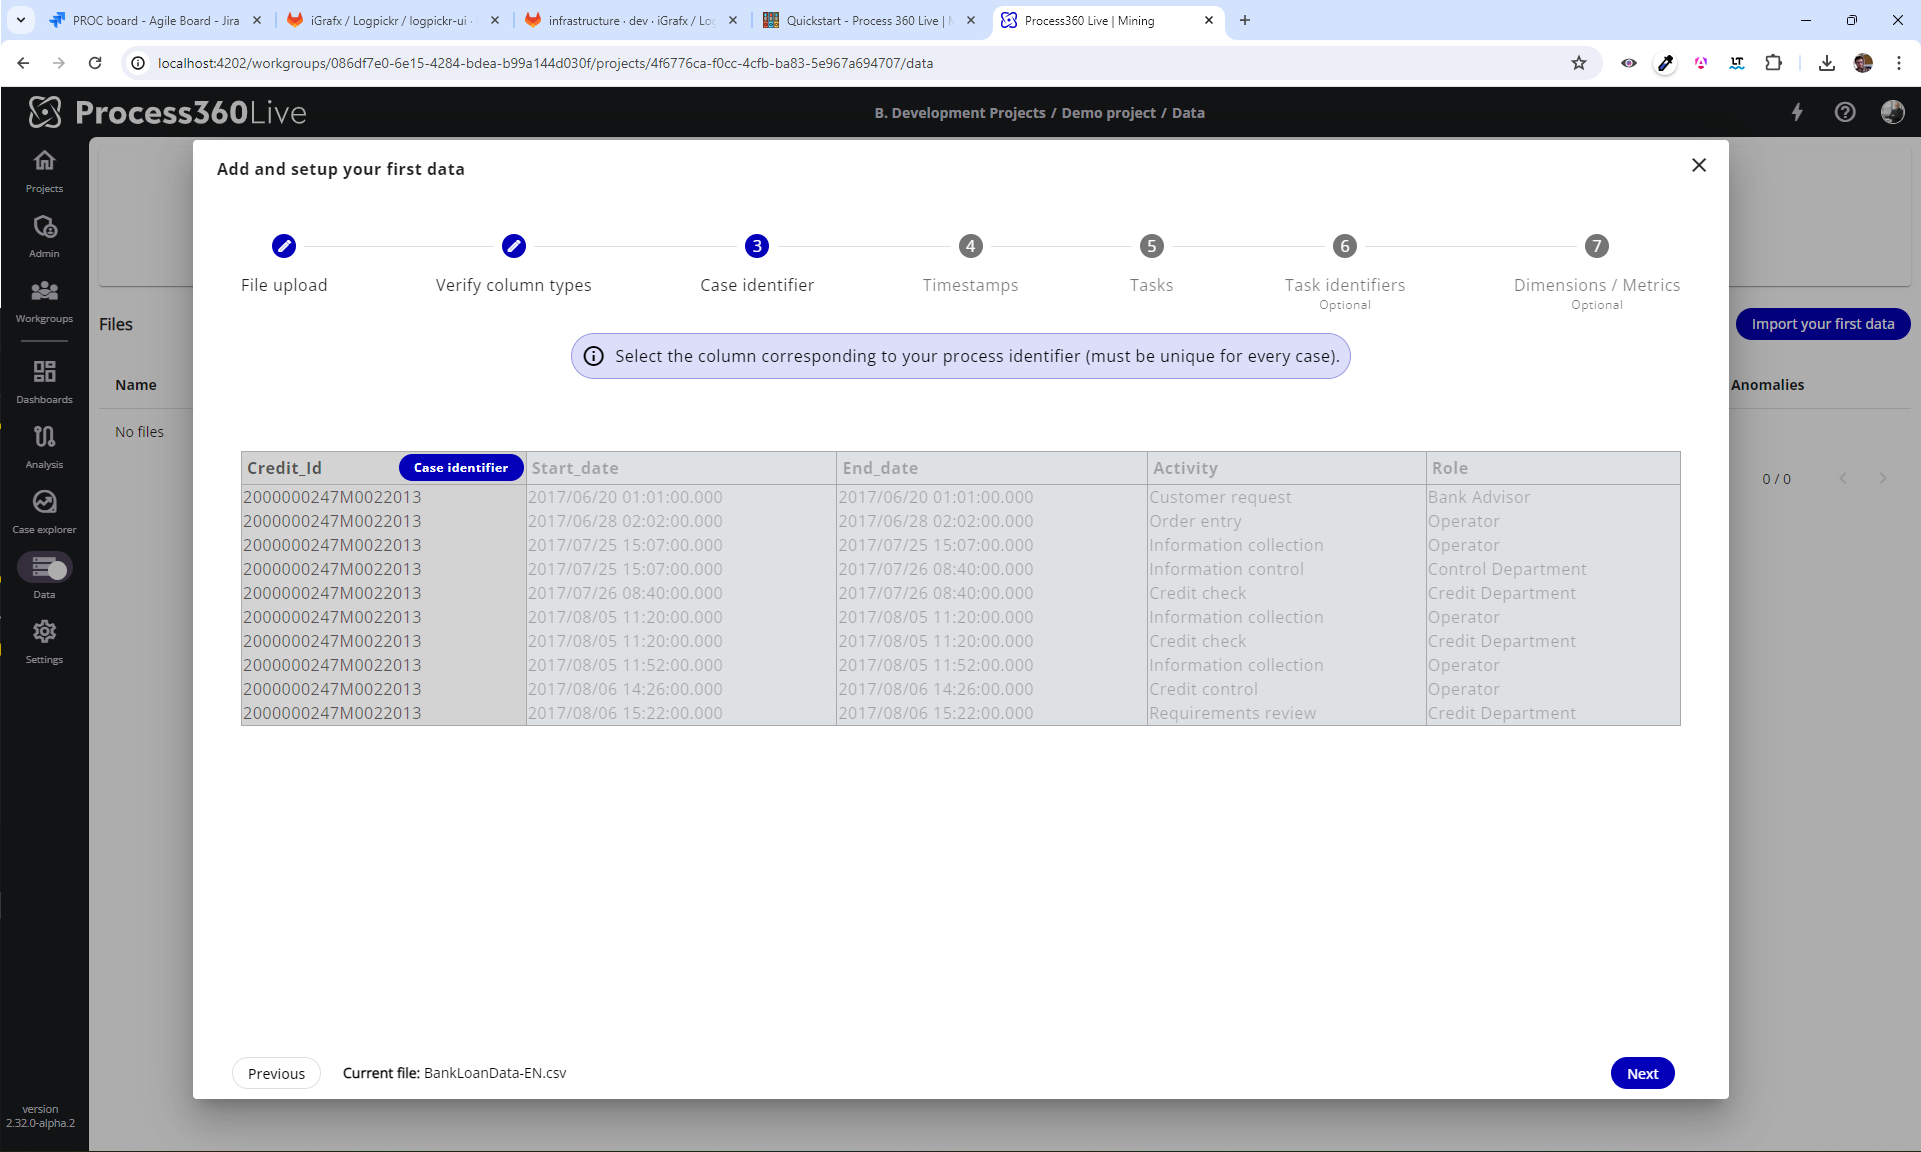Go to File upload step circle
The height and width of the screenshot is (1152, 1921).
[x=284, y=246]
